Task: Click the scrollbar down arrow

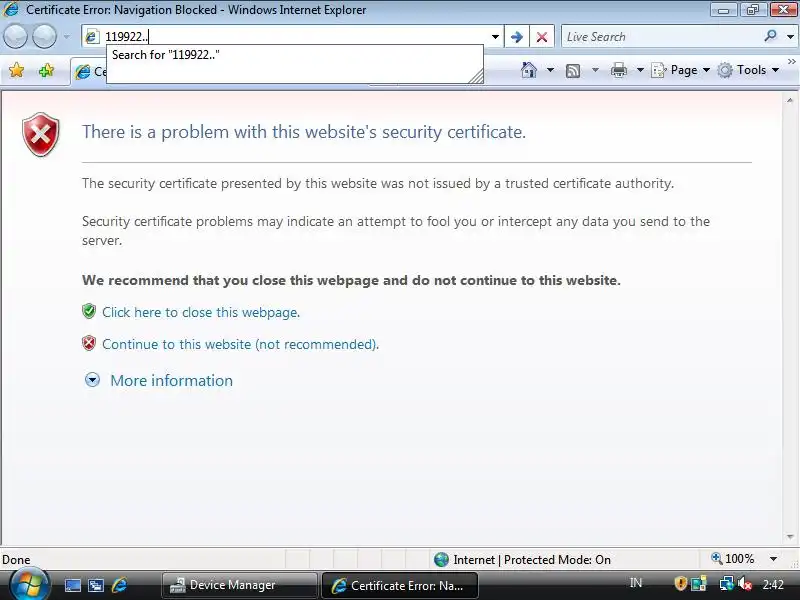Action: pyautogui.click(x=790, y=537)
